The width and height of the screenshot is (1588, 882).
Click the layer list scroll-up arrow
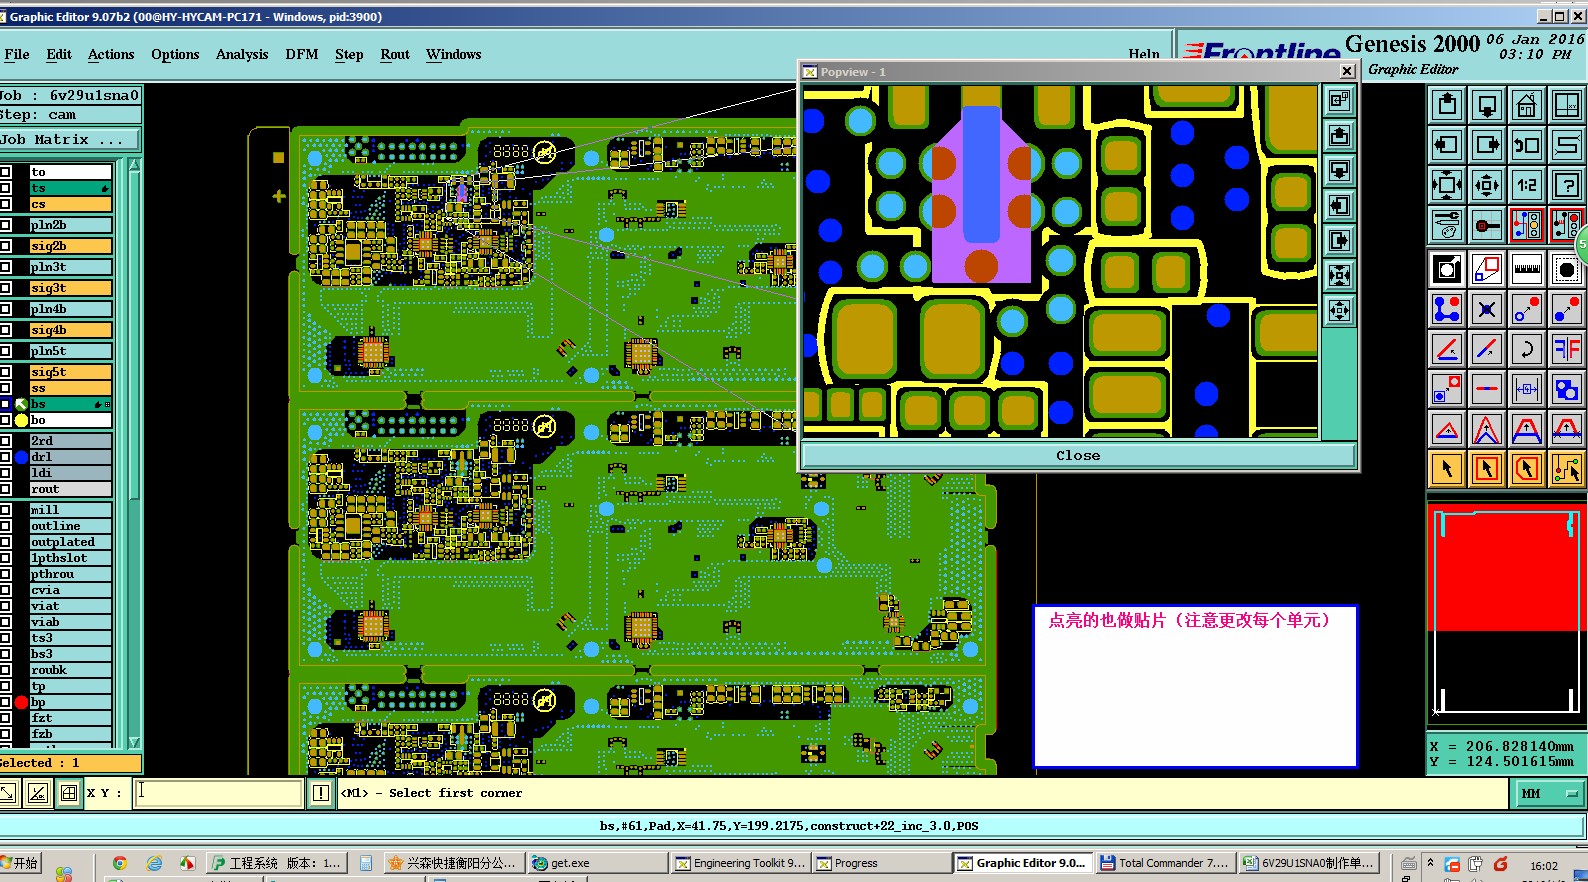pos(134,165)
